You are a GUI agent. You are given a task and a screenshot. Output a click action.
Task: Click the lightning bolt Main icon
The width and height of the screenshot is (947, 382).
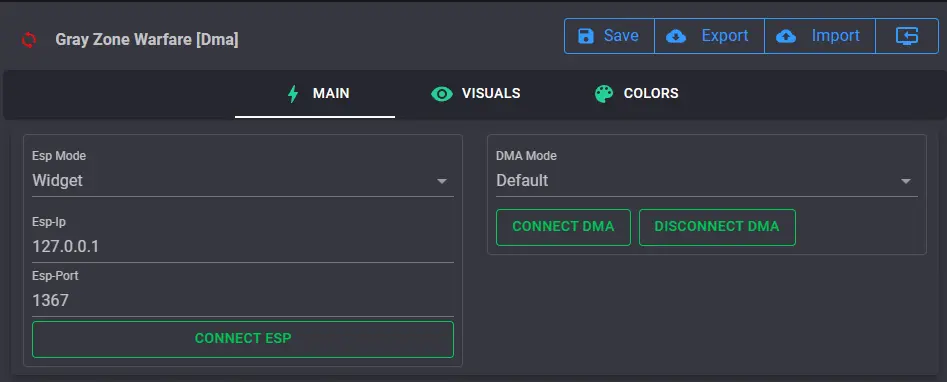(293, 94)
